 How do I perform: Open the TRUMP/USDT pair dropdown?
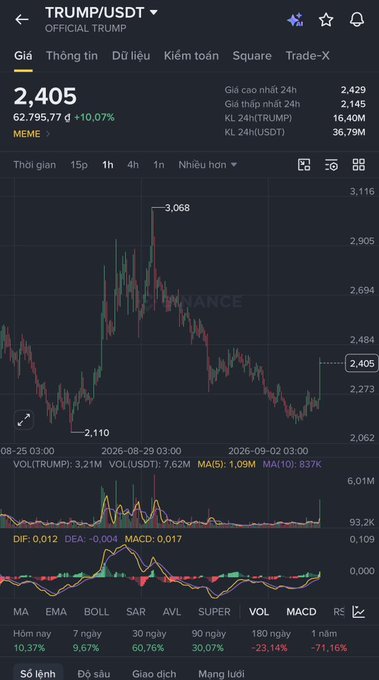pos(154,12)
